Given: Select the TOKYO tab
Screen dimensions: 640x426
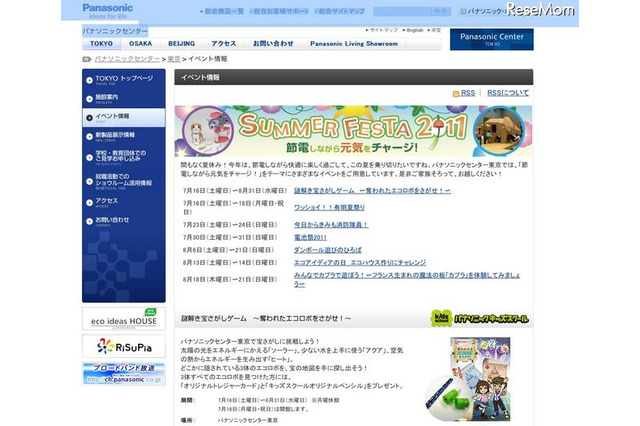Looking at the screenshot, I should [x=101, y=44].
